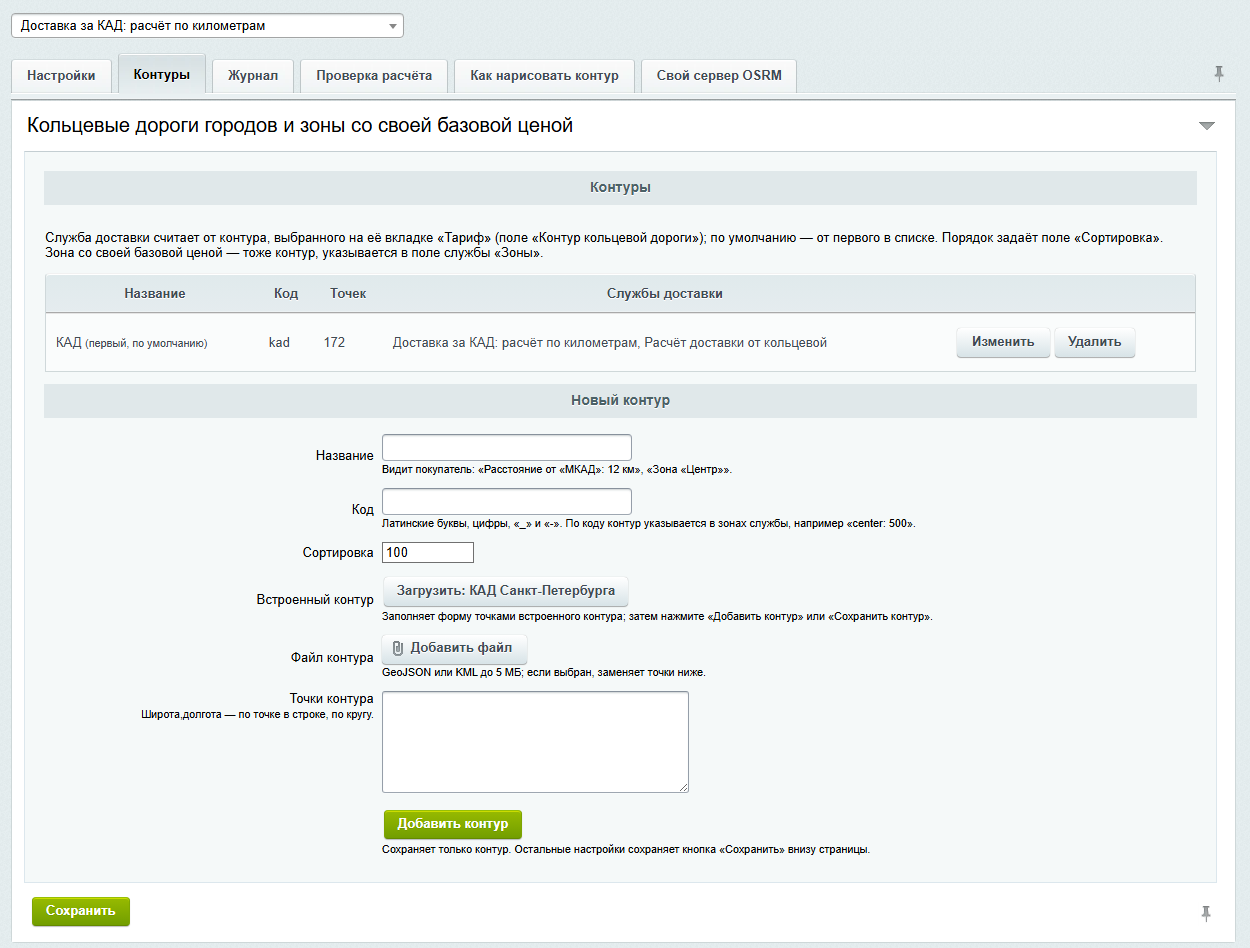Click the 172 points count cell
The image size is (1250, 948).
click(334, 343)
